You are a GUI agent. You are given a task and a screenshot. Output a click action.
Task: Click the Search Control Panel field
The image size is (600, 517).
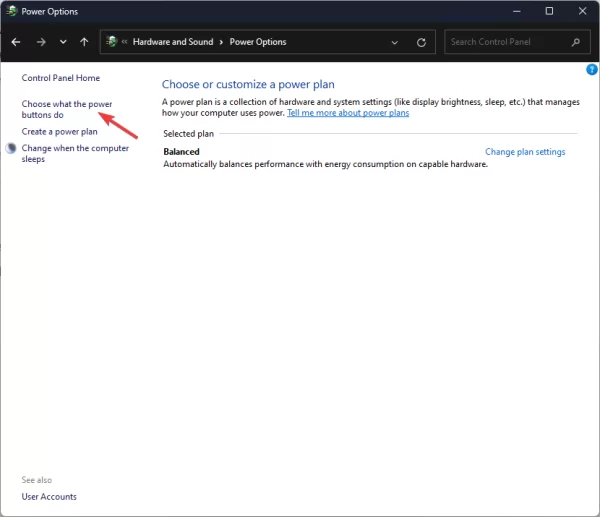pyautogui.click(x=517, y=42)
